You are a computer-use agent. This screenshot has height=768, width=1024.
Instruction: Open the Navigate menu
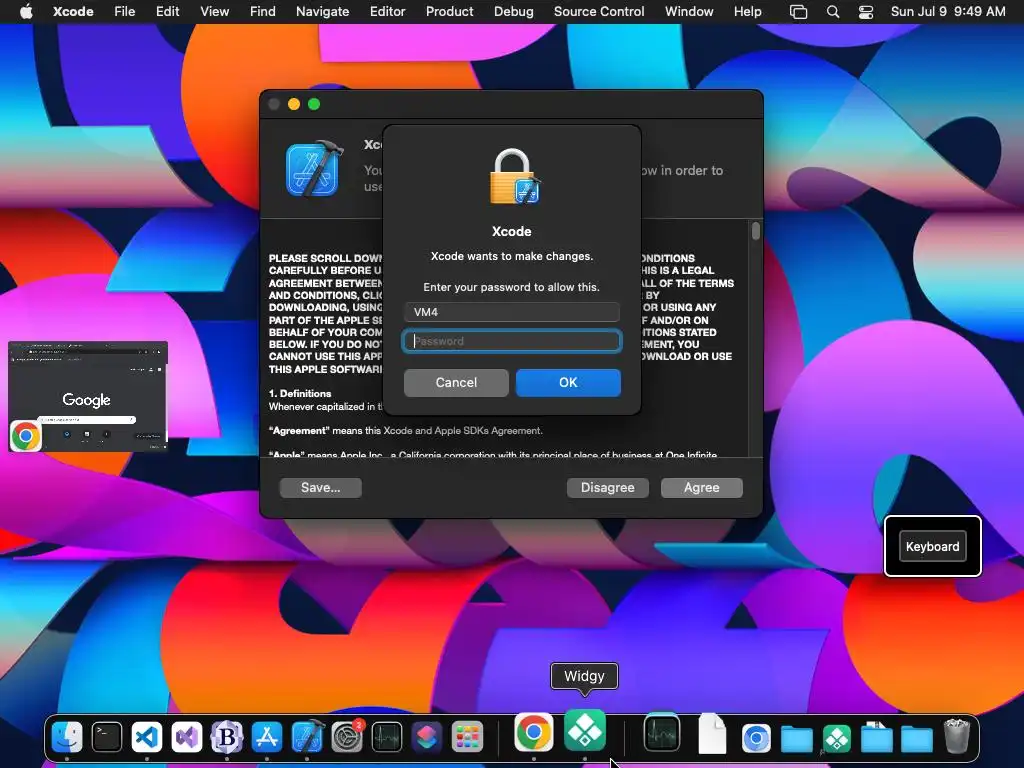323,11
